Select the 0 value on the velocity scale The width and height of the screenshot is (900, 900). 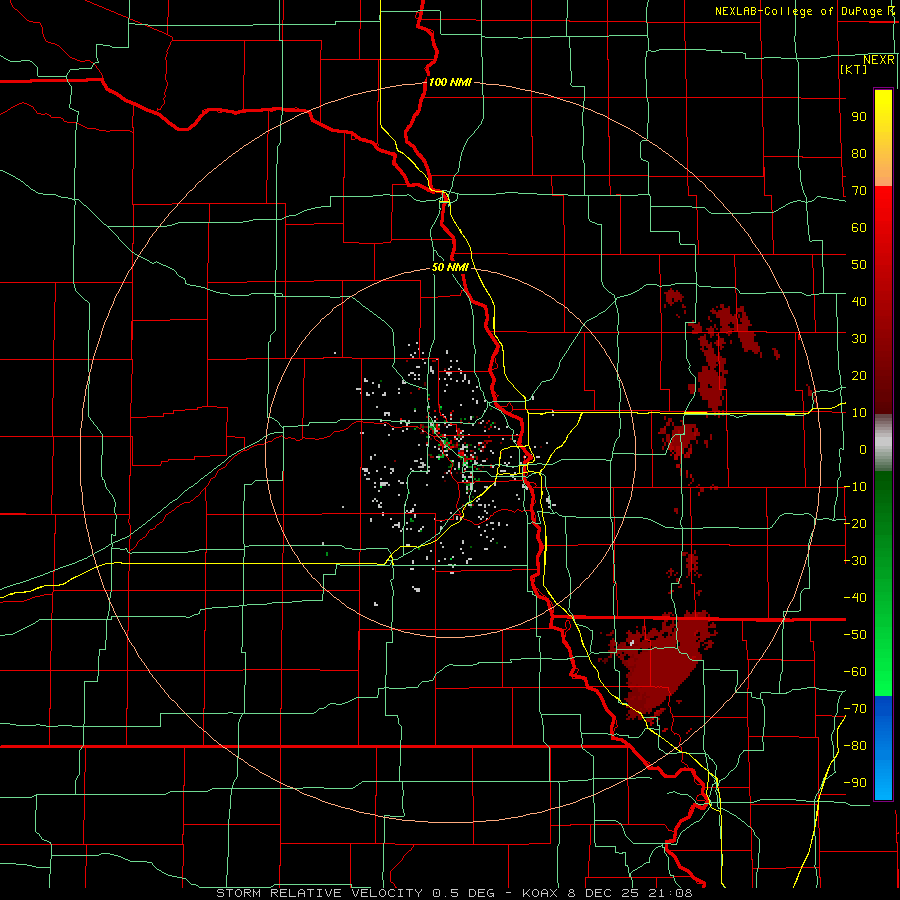pos(863,449)
